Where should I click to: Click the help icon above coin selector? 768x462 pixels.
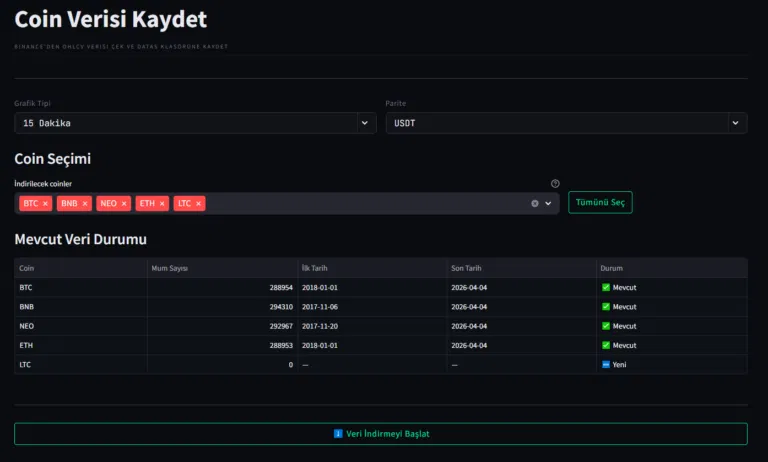tap(555, 184)
